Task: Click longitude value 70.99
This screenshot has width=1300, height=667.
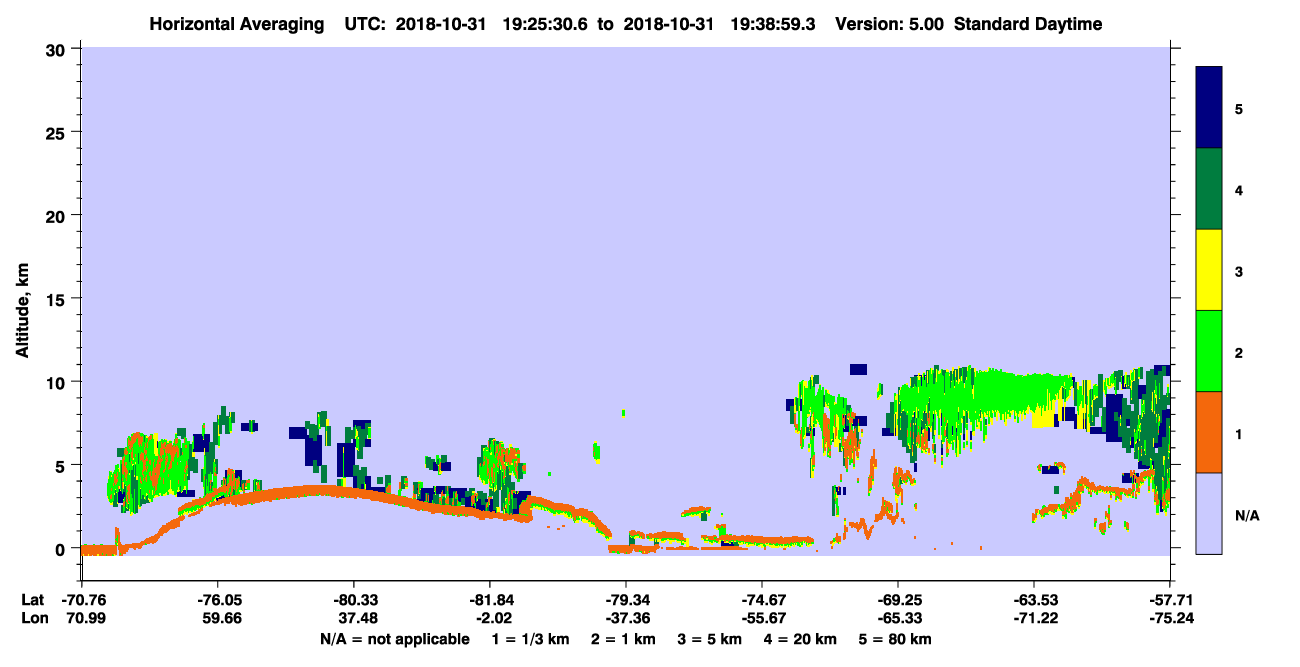Action: [81, 618]
